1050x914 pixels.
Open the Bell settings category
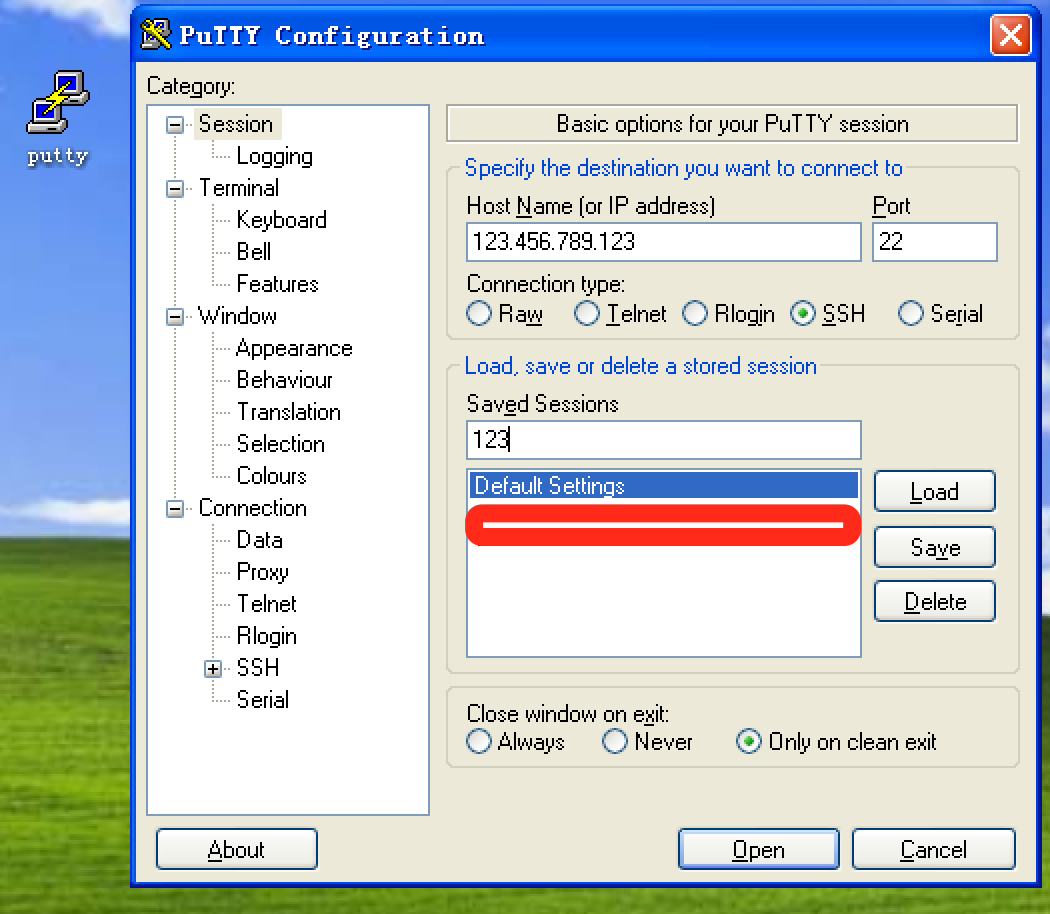tap(254, 252)
